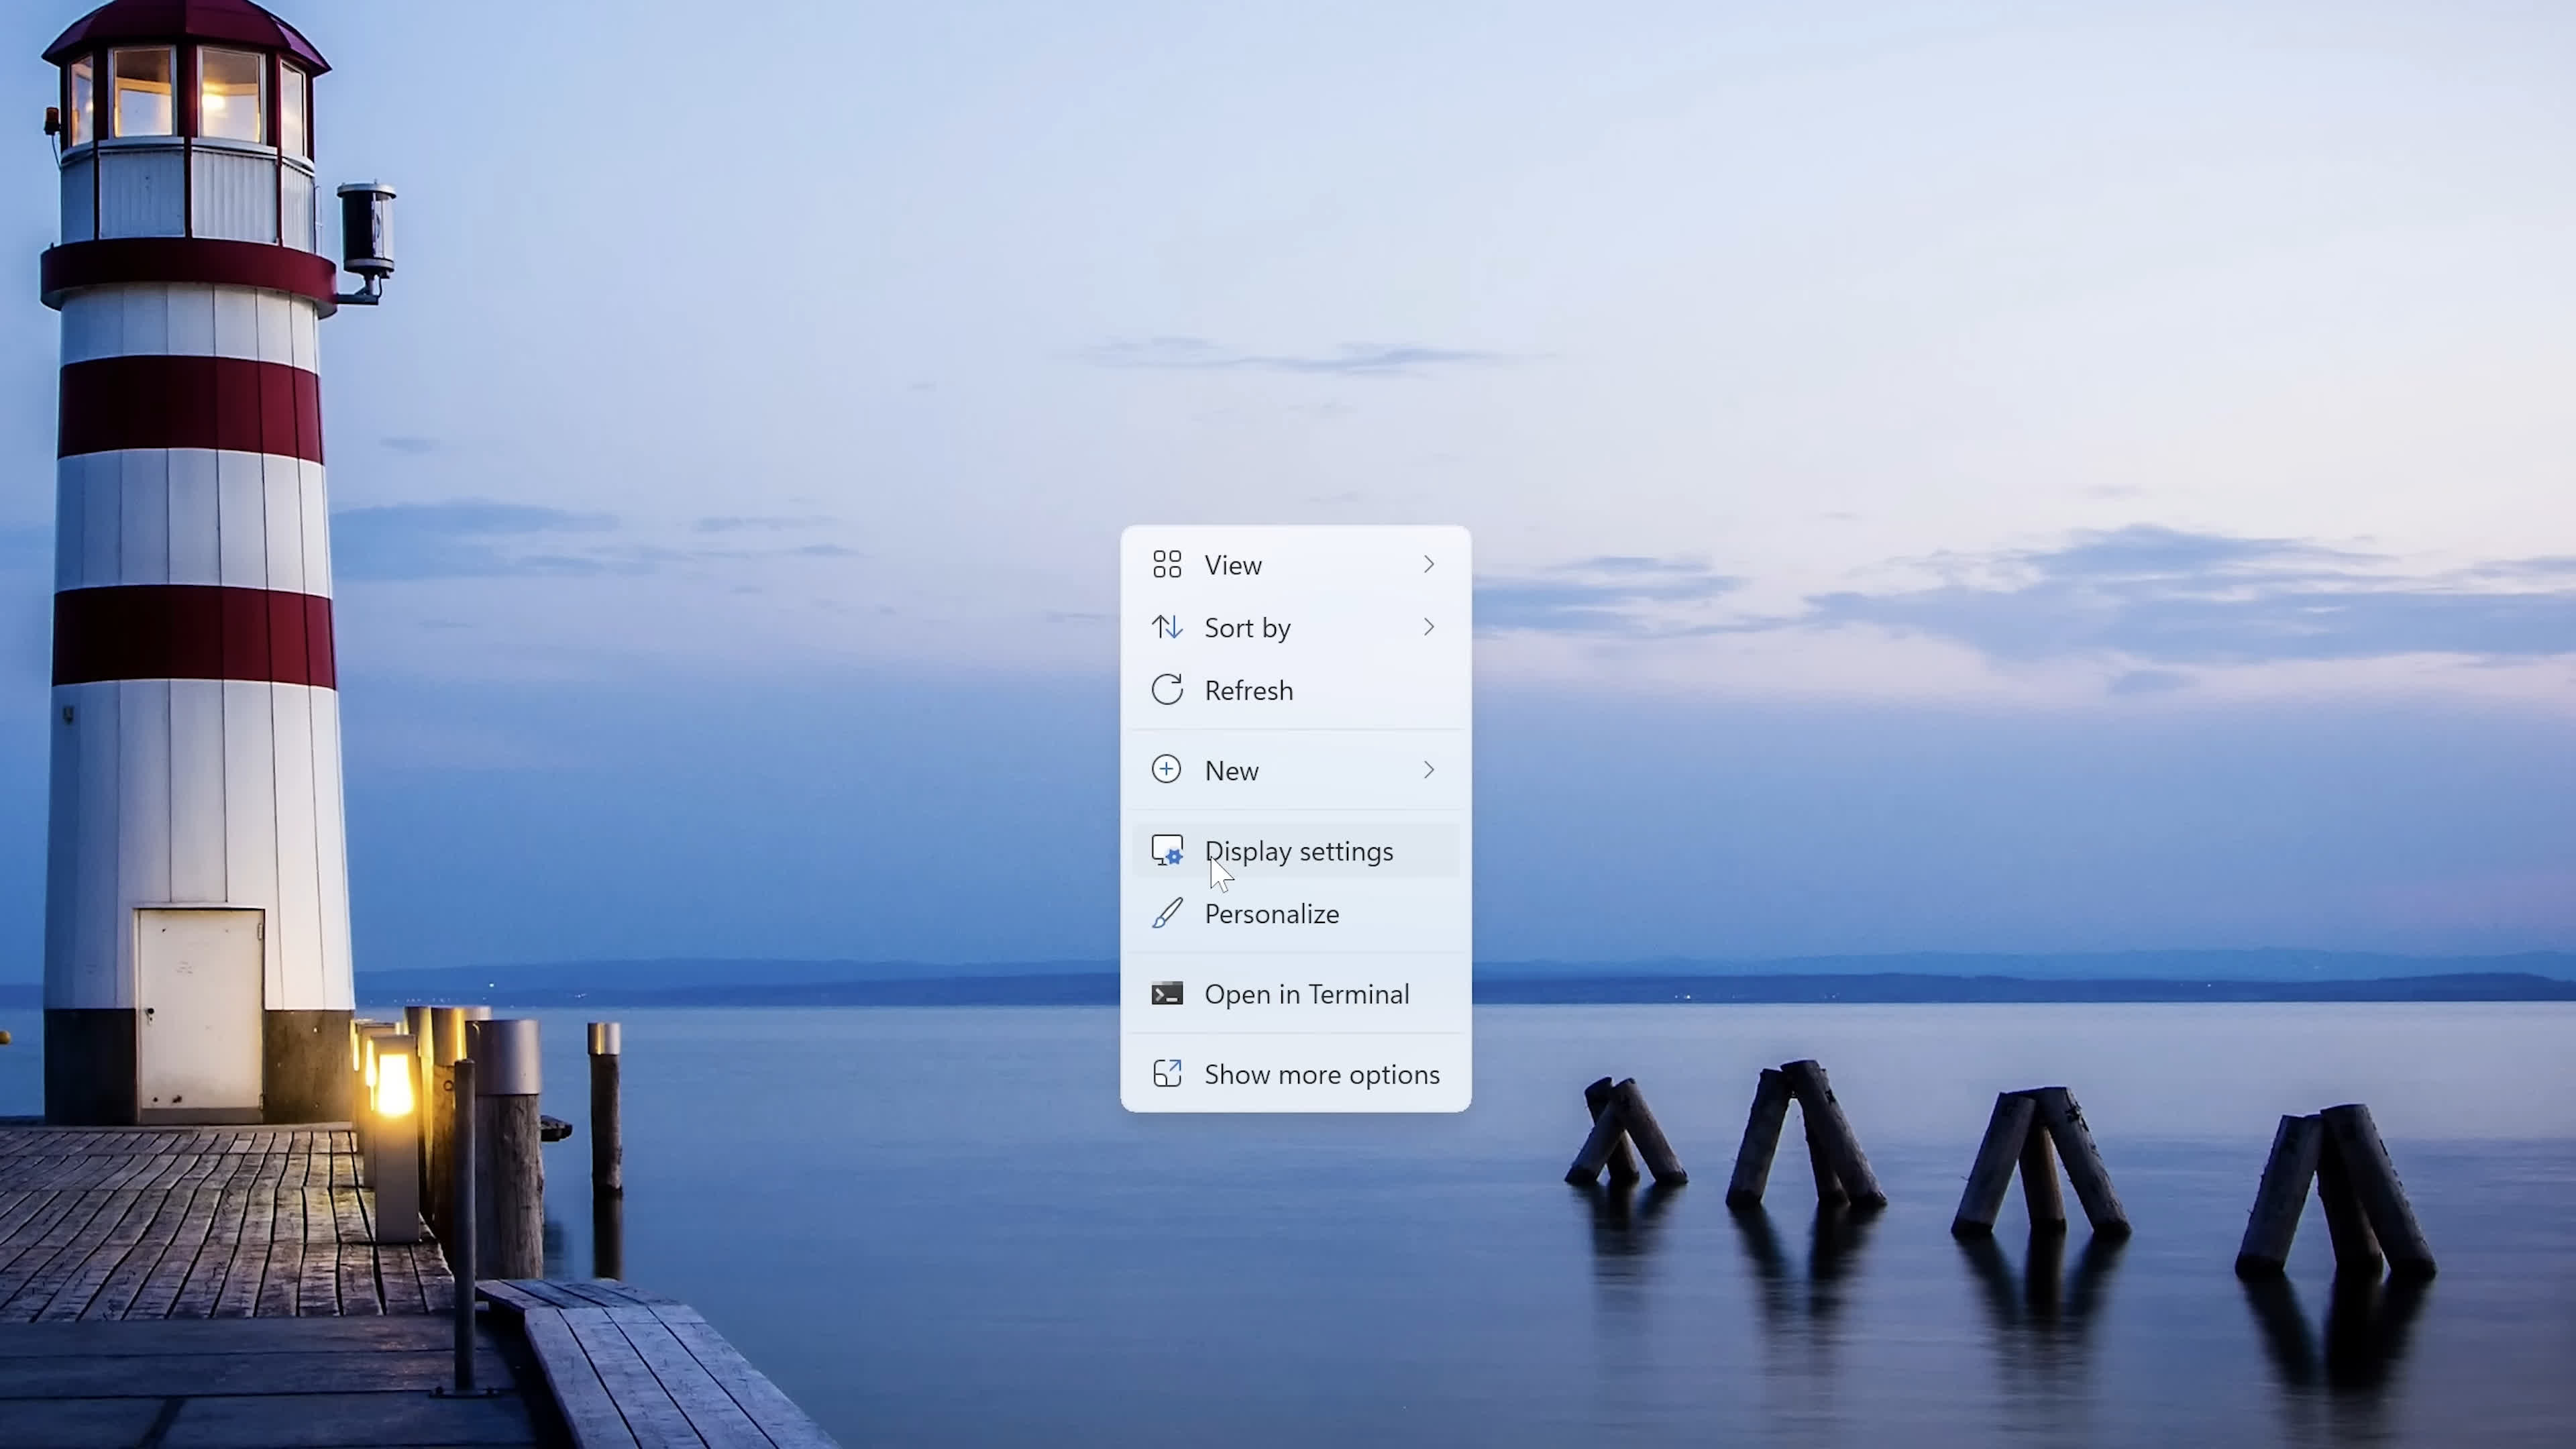The image size is (2576, 1449).
Task: Expand the Sort by submenu arrow
Action: pyautogui.click(x=1429, y=627)
